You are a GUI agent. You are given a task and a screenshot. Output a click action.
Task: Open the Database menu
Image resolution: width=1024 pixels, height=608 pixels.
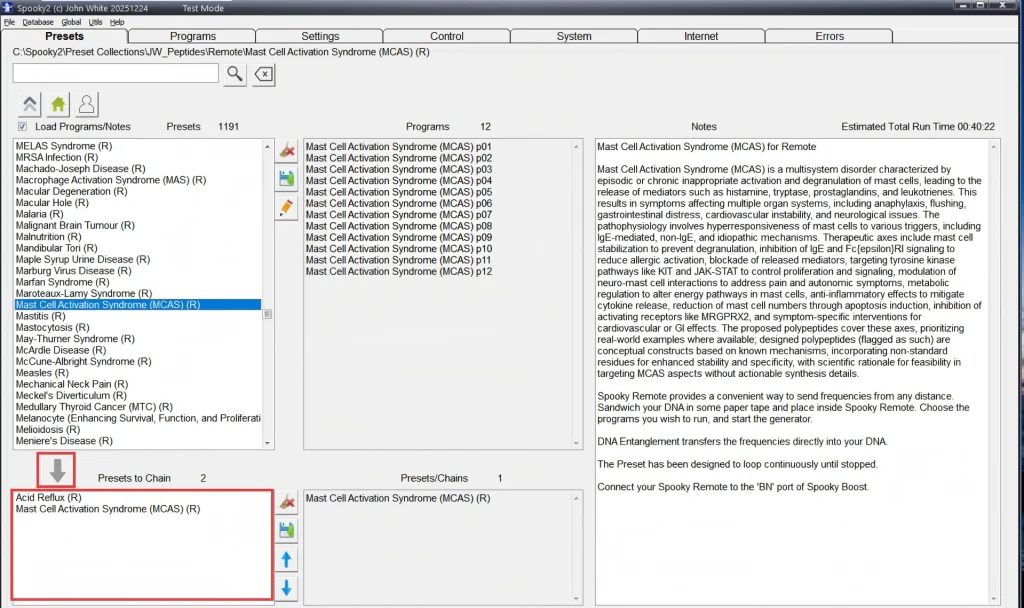[38, 21]
